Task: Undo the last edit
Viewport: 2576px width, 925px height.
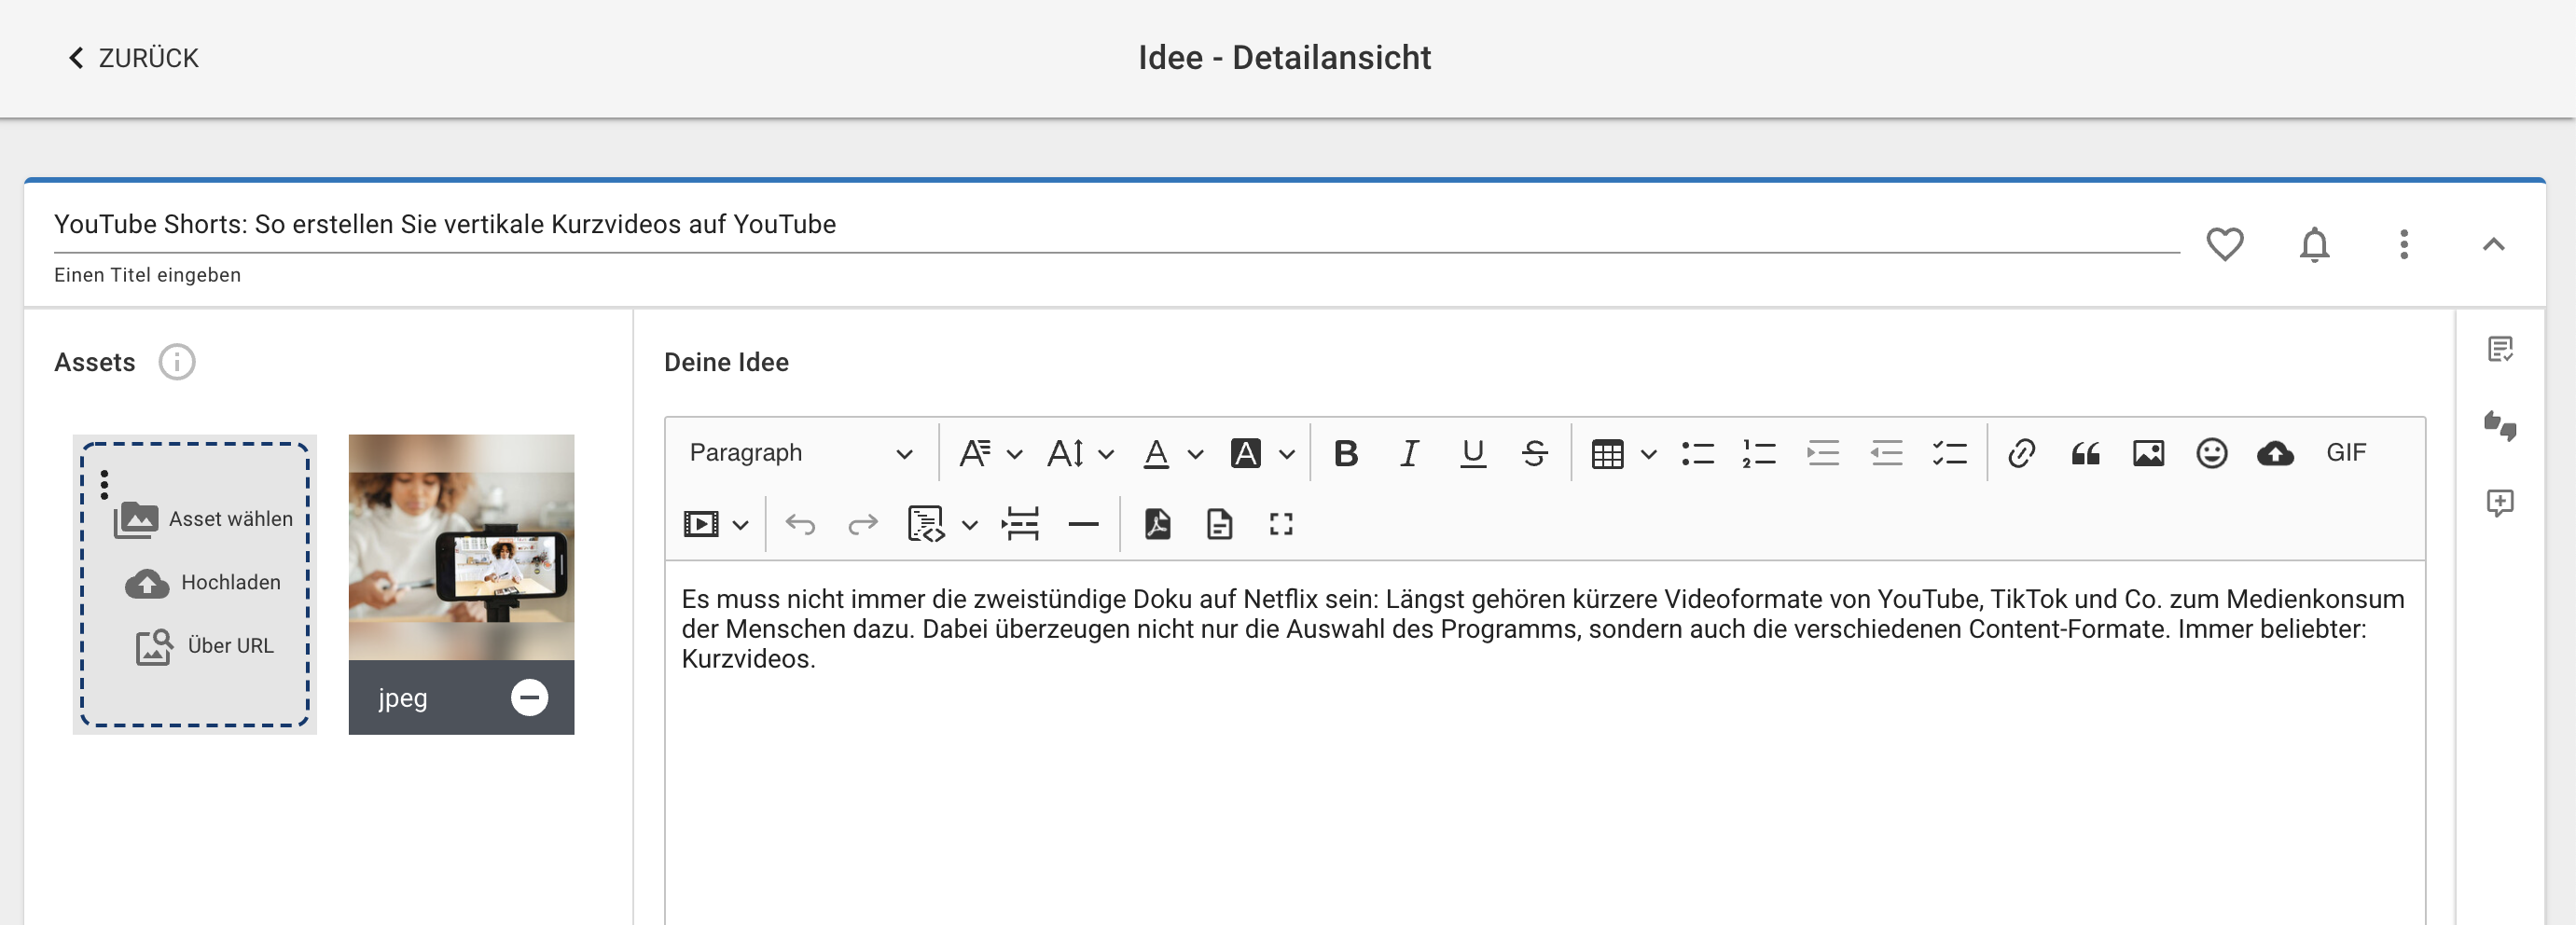Action: click(800, 524)
